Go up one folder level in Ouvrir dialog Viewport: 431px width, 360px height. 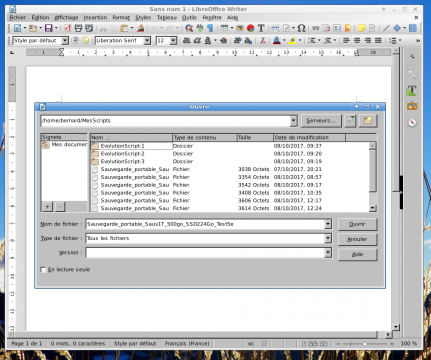350,120
